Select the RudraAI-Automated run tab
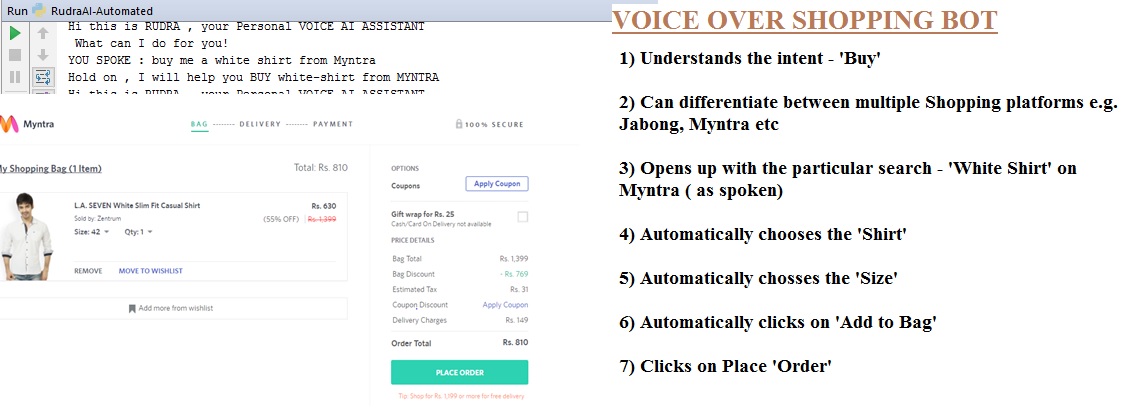1125x412 pixels. [x=102, y=11]
